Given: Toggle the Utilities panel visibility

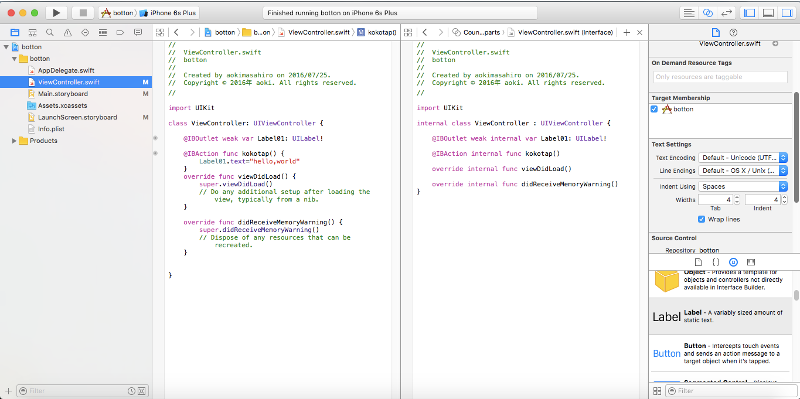Looking at the screenshot, I should coord(787,13).
